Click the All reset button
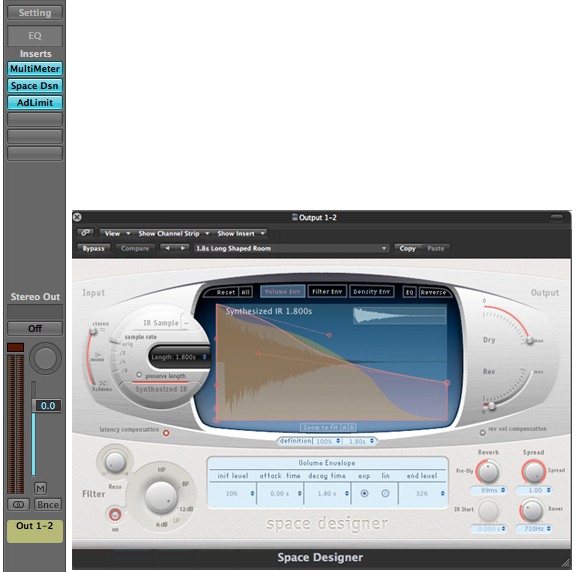 pos(245,292)
